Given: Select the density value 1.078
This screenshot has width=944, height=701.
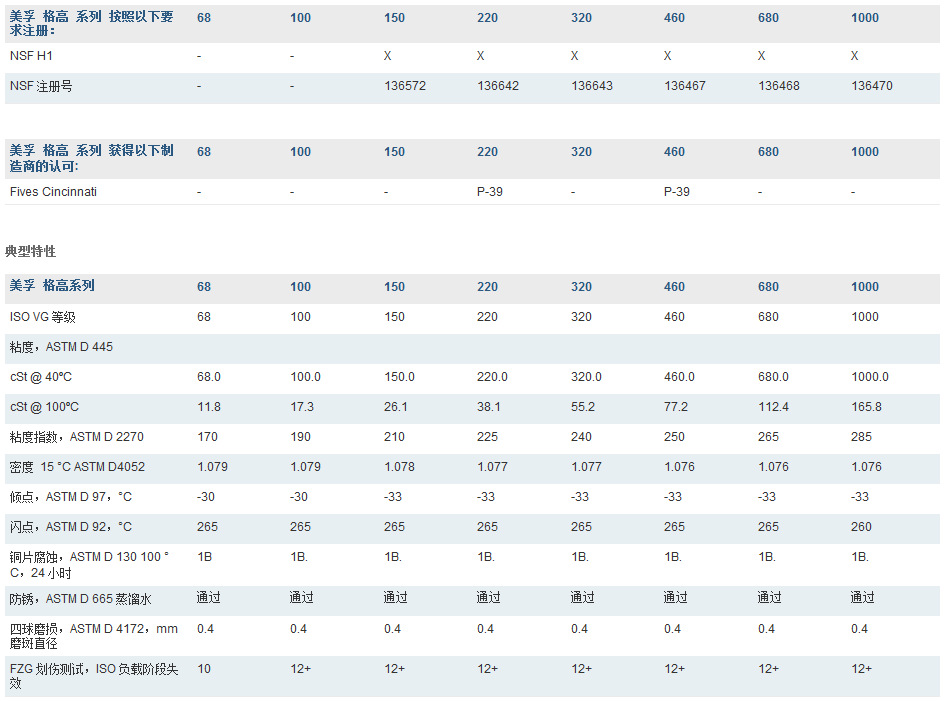Looking at the screenshot, I should click(x=399, y=467).
